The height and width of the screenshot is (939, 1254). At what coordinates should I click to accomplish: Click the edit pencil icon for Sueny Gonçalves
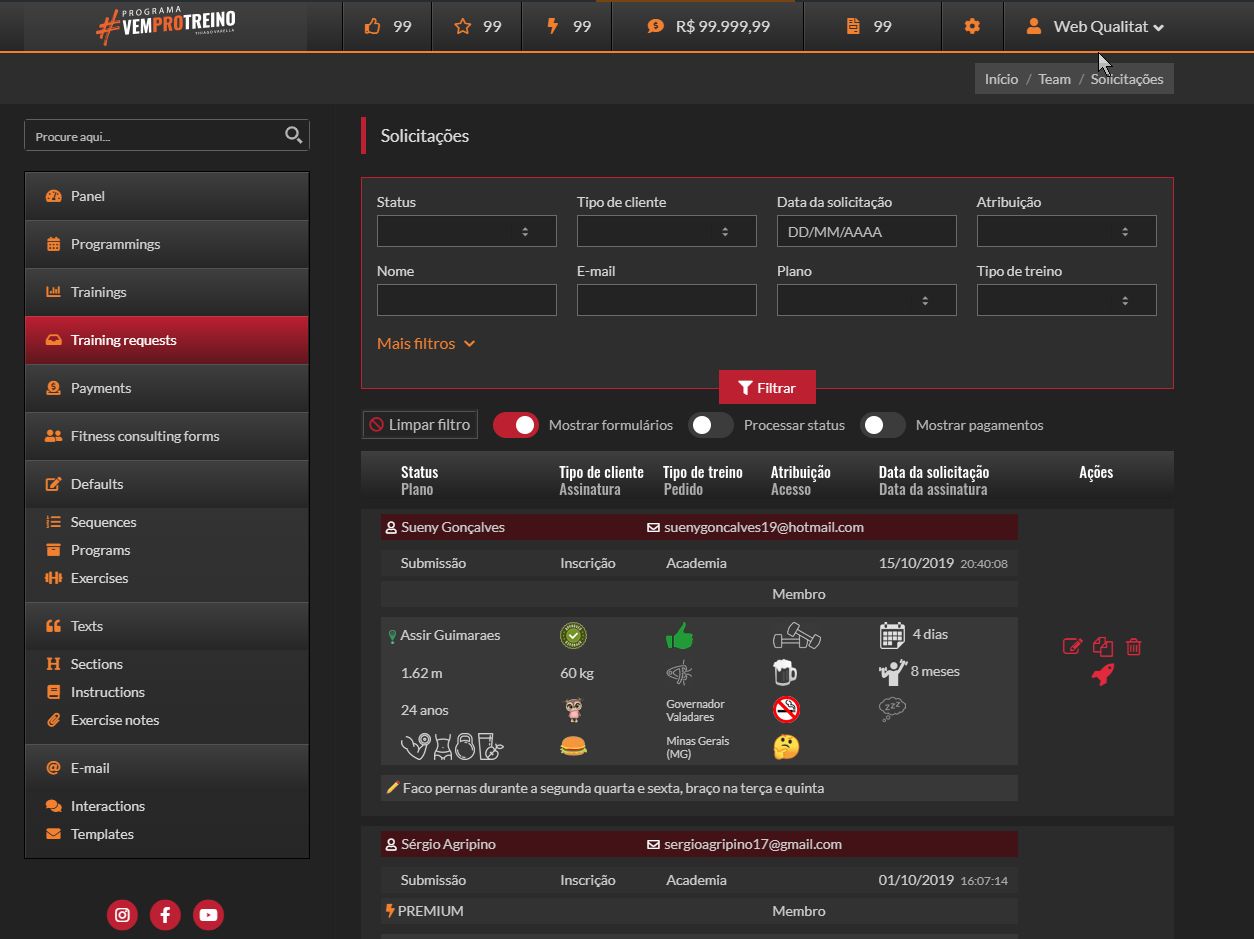(x=1072, y=646)
